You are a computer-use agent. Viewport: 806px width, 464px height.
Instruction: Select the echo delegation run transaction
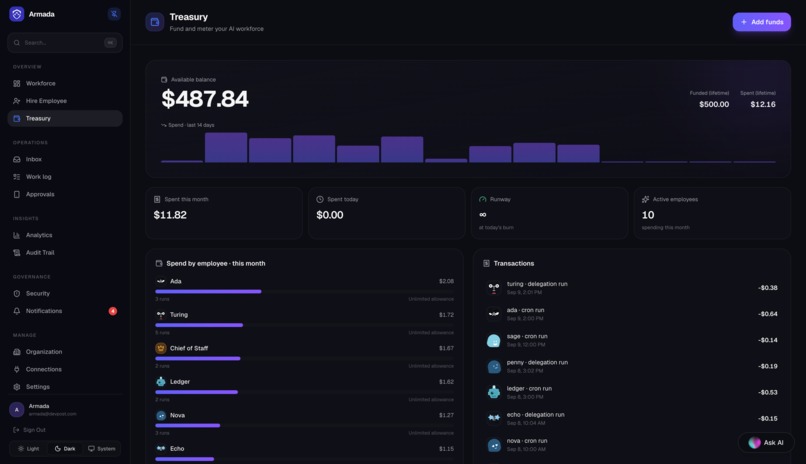pos(632,418)
